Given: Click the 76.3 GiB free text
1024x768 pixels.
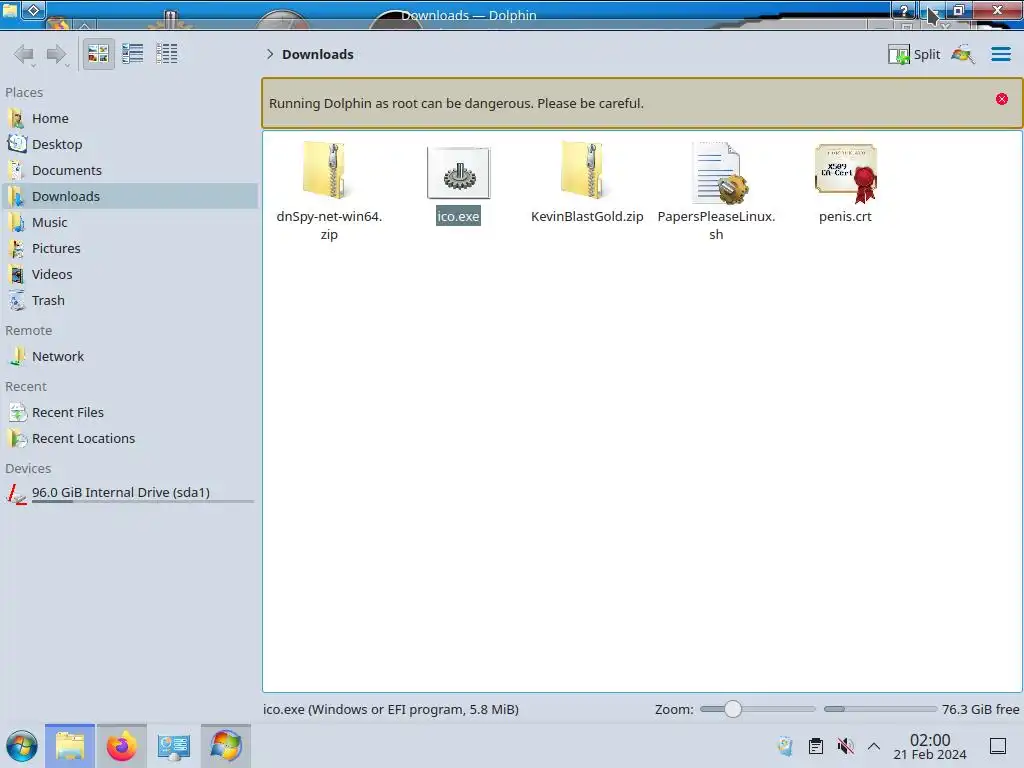Looking at the screenshot, I should (x=980, y=709).
